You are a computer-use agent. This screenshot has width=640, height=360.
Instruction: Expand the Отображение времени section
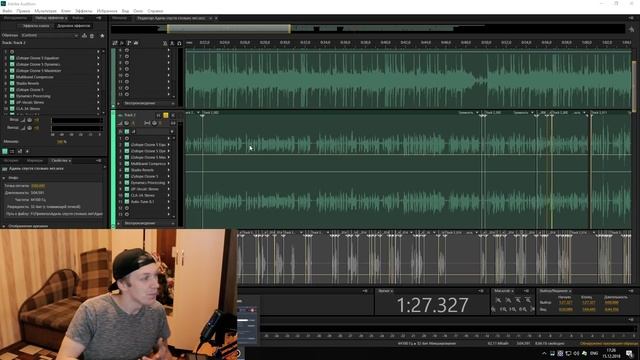point(4,226)
